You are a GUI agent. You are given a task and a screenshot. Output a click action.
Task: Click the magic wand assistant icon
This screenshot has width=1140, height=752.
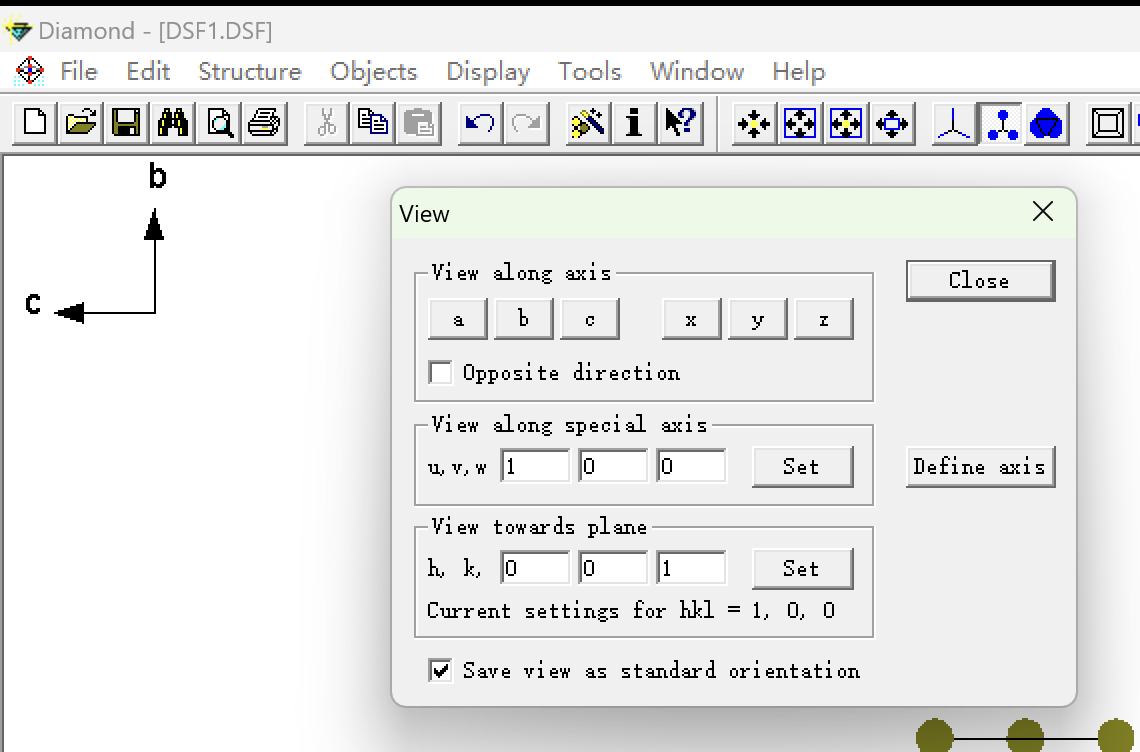click(x=588, y=123)
